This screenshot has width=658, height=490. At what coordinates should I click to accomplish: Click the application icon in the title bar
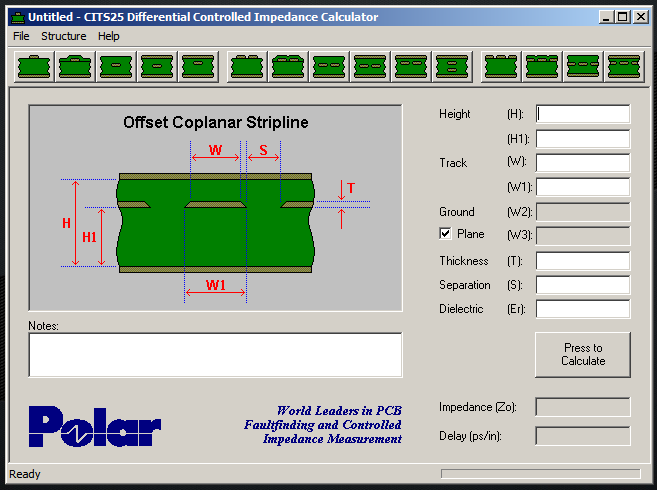coord(18,17)
